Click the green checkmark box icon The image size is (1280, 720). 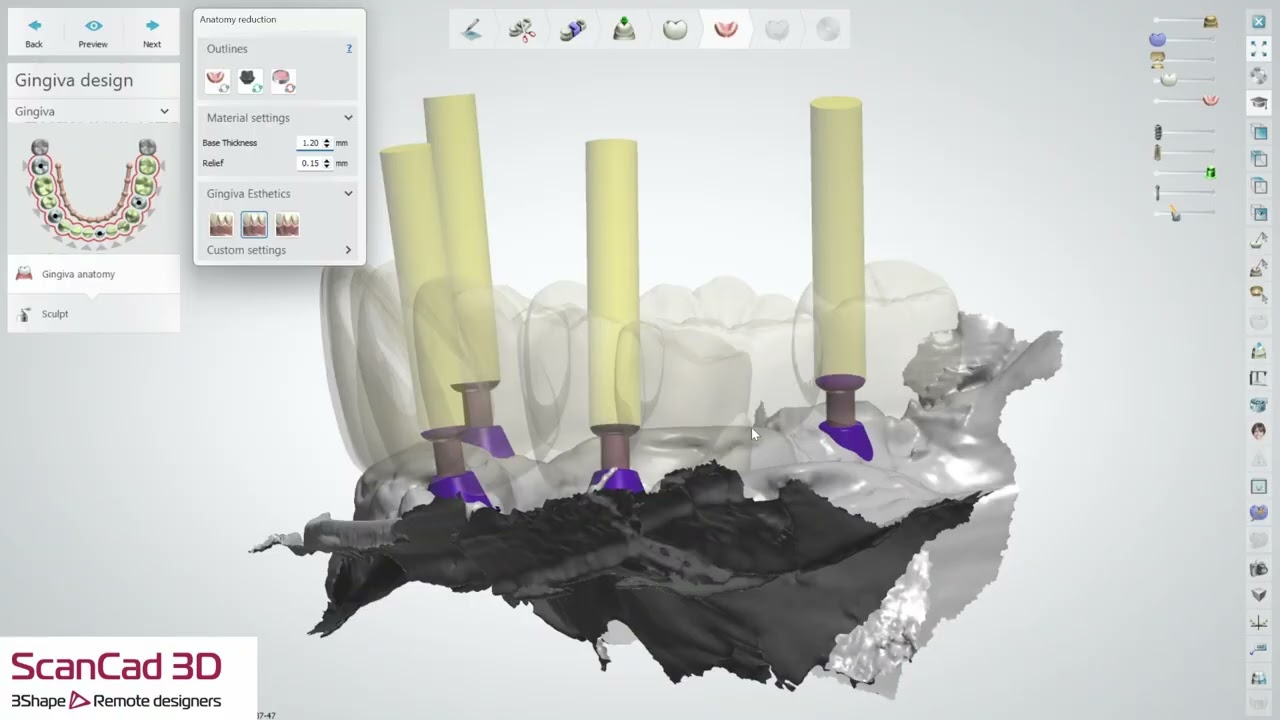[x=1259, y=487]
